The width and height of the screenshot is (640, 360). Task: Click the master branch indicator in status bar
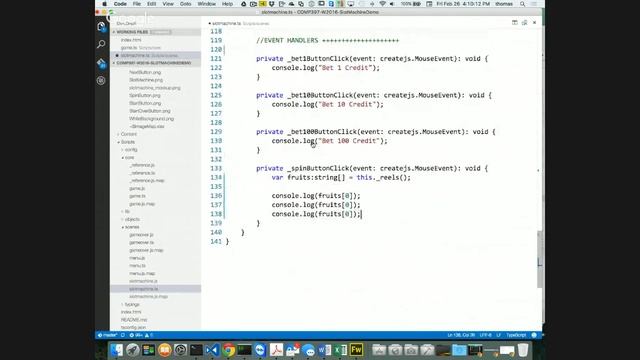coord(107,335)
